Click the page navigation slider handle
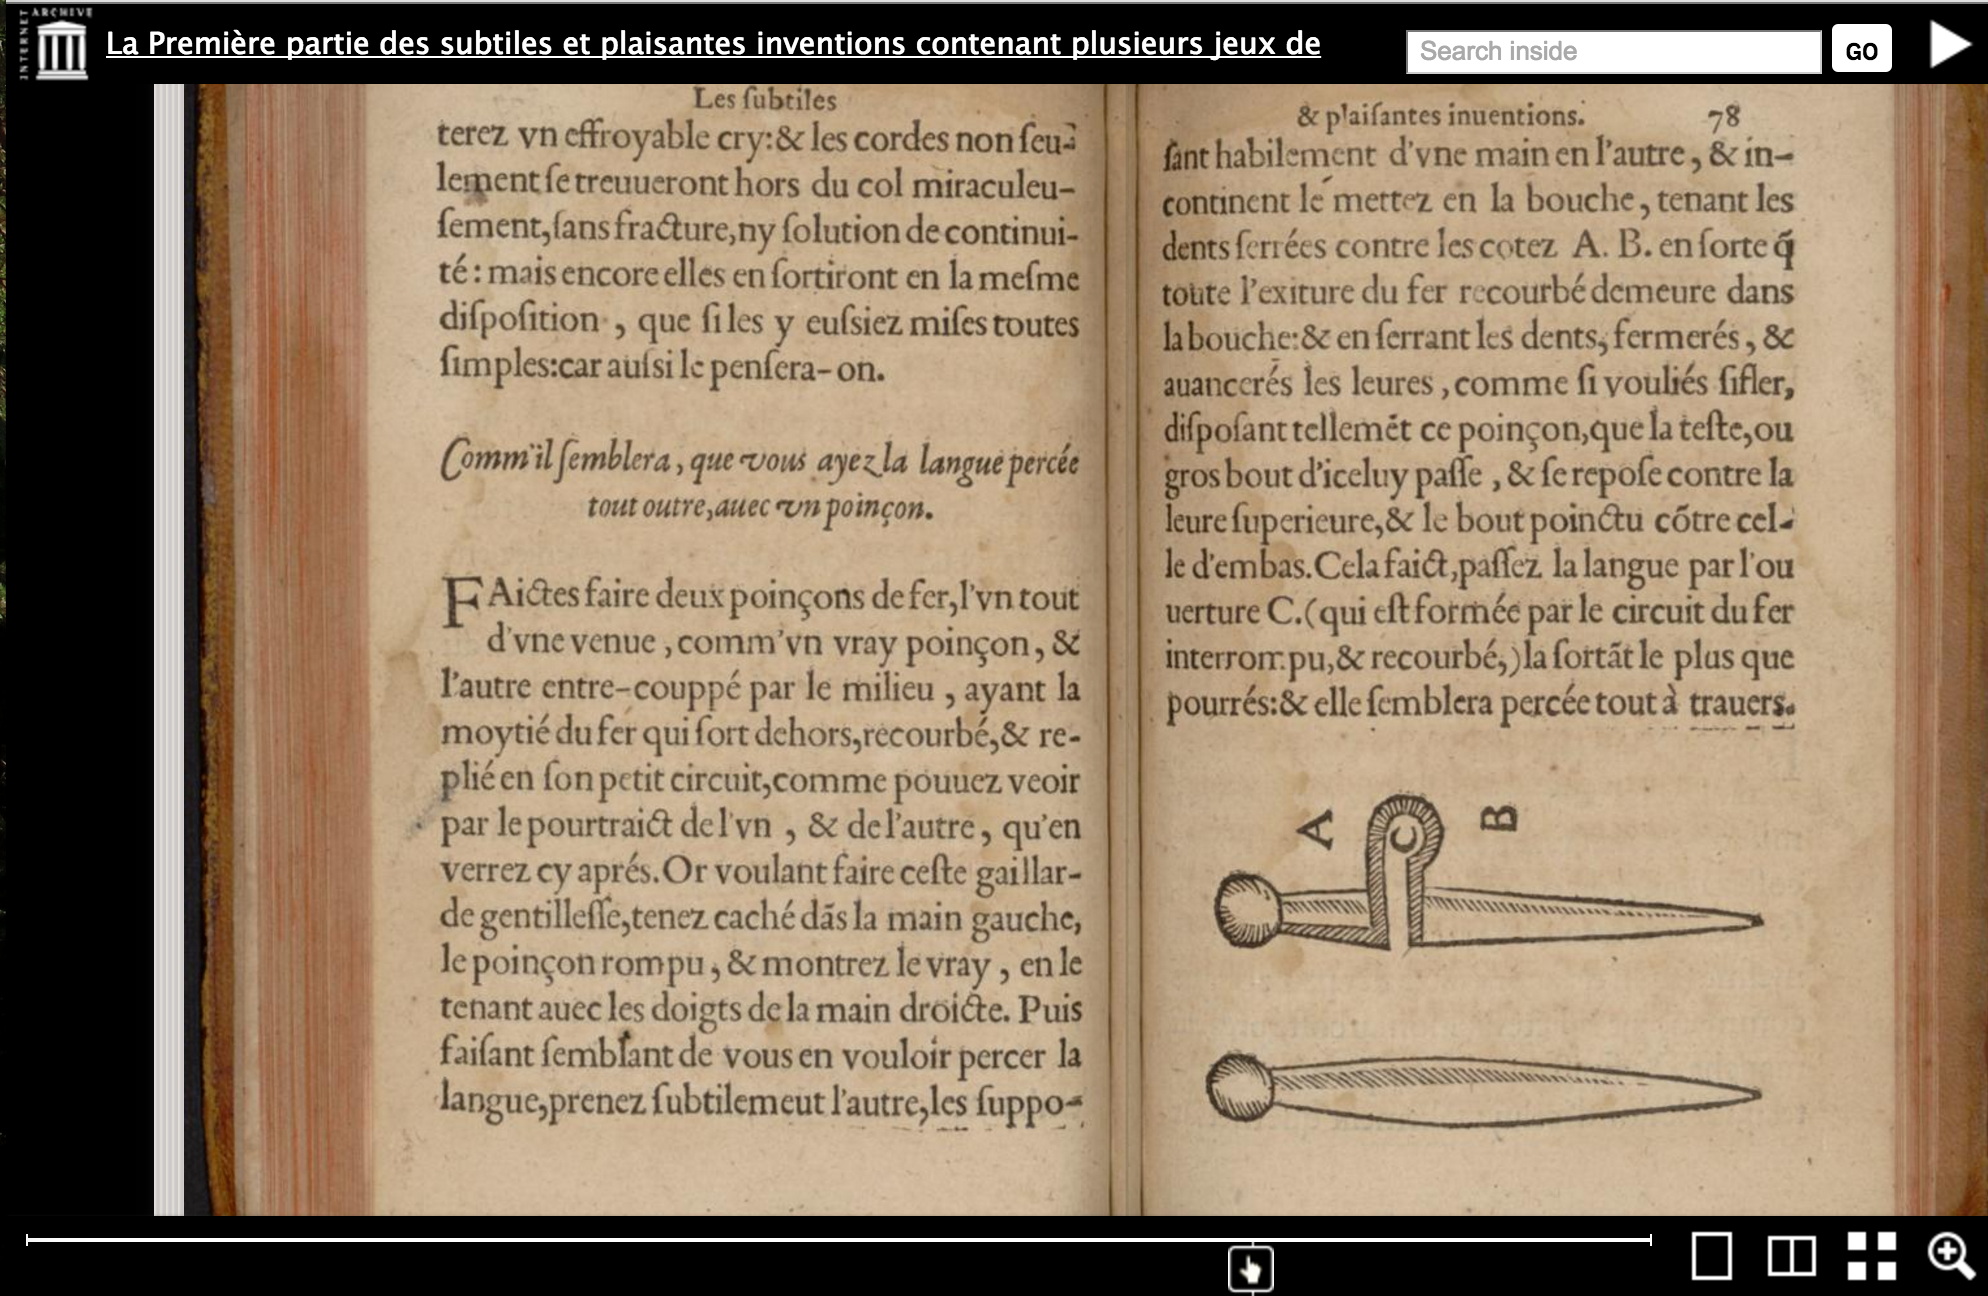Screen dimensions: 1988x1296 click(1251, 1269)
